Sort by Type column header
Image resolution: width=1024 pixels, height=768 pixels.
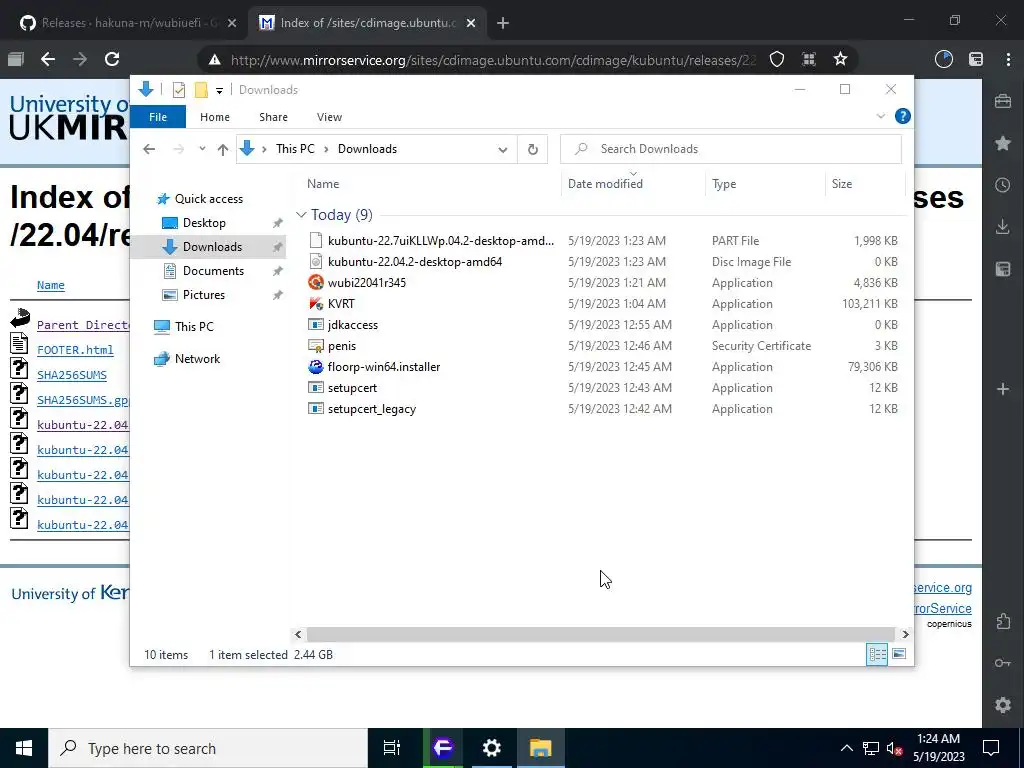(x=765, y=184)
